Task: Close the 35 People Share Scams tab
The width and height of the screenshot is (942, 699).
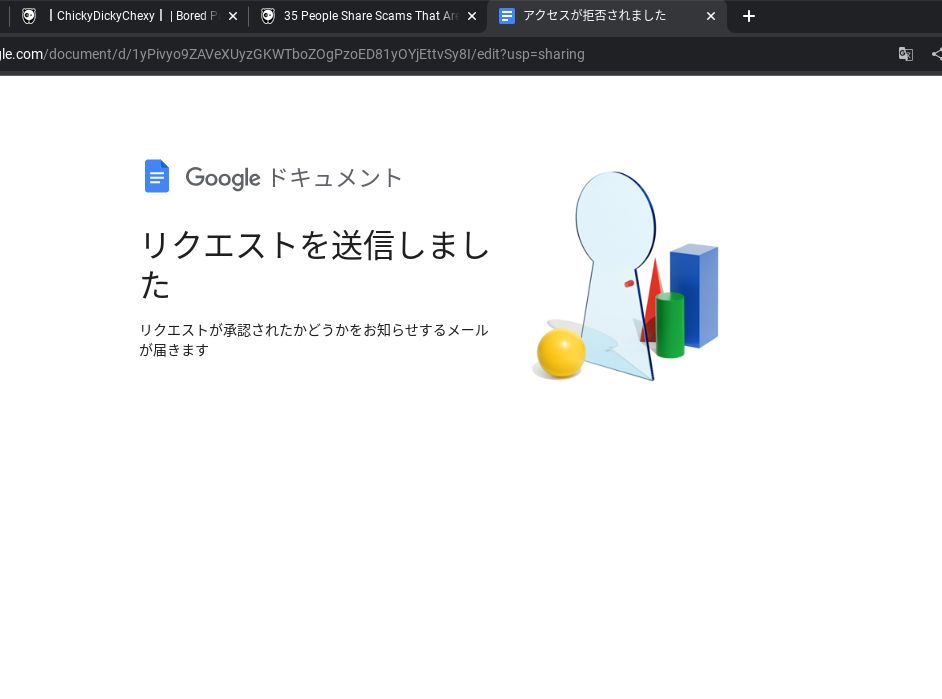Action: point(472,16)
